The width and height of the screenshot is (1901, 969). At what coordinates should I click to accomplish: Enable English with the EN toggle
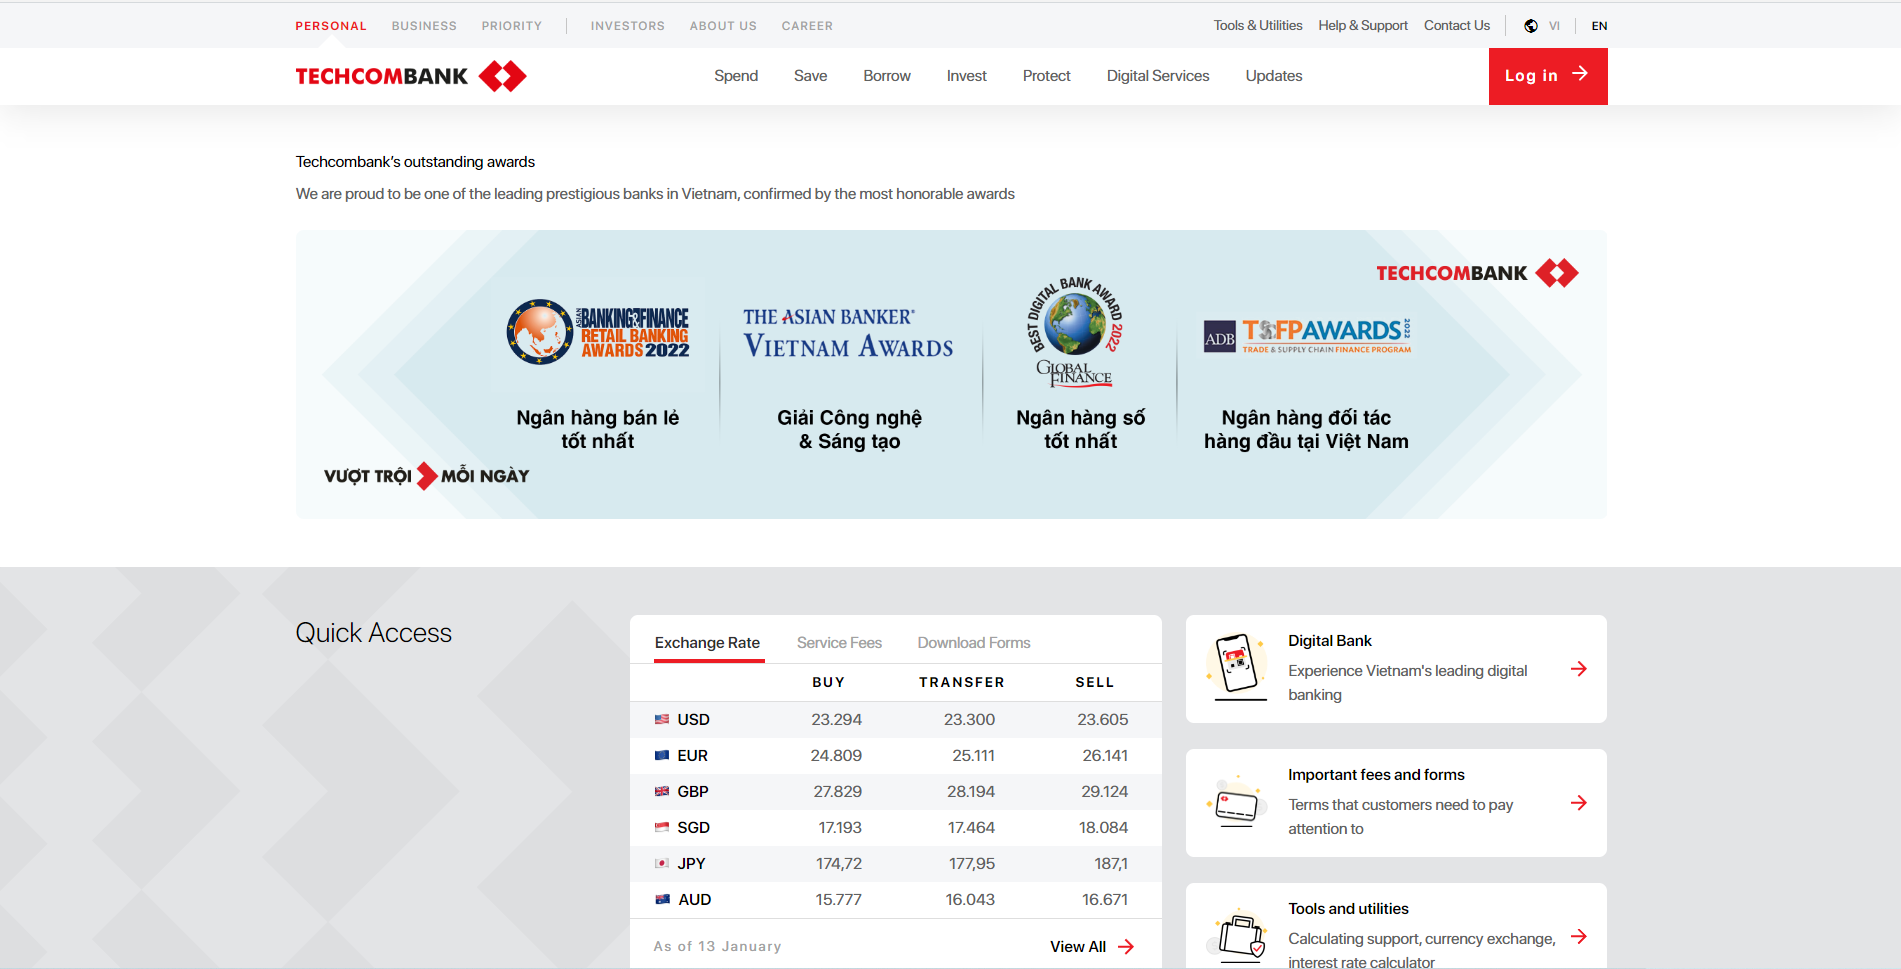1599,25
